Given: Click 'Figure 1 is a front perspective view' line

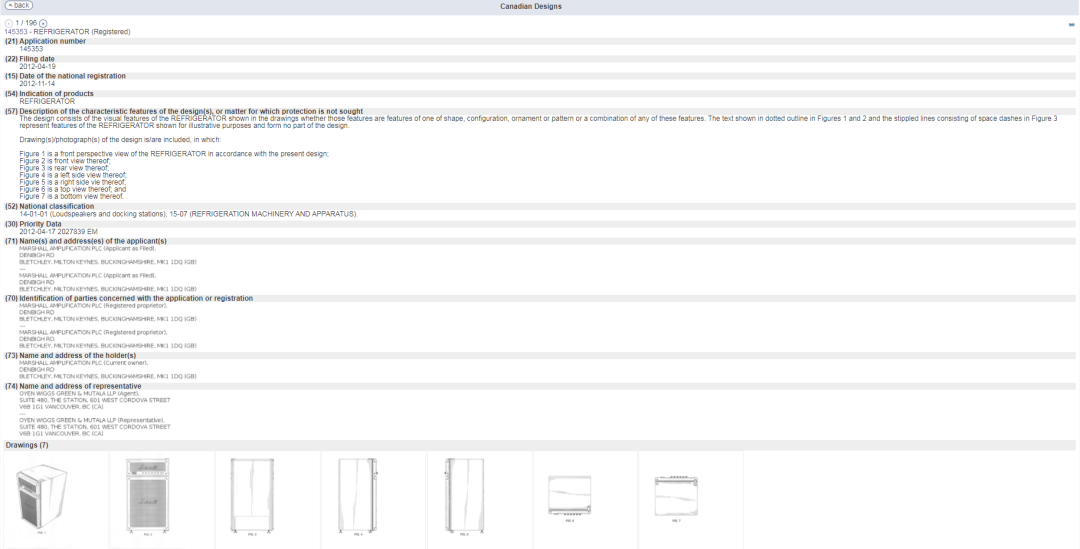Looking at the screenshot, I should click(x=174, y=154).
